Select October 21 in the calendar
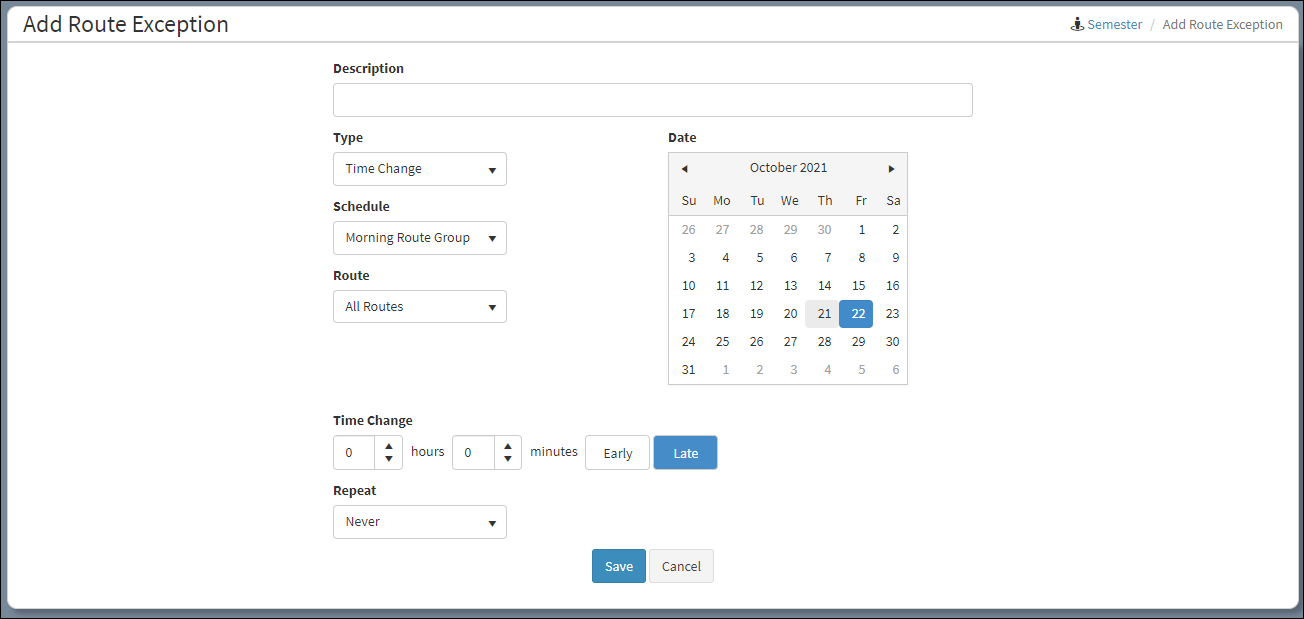The height and width of the screenshot is (619, 1304). [823, 314]
